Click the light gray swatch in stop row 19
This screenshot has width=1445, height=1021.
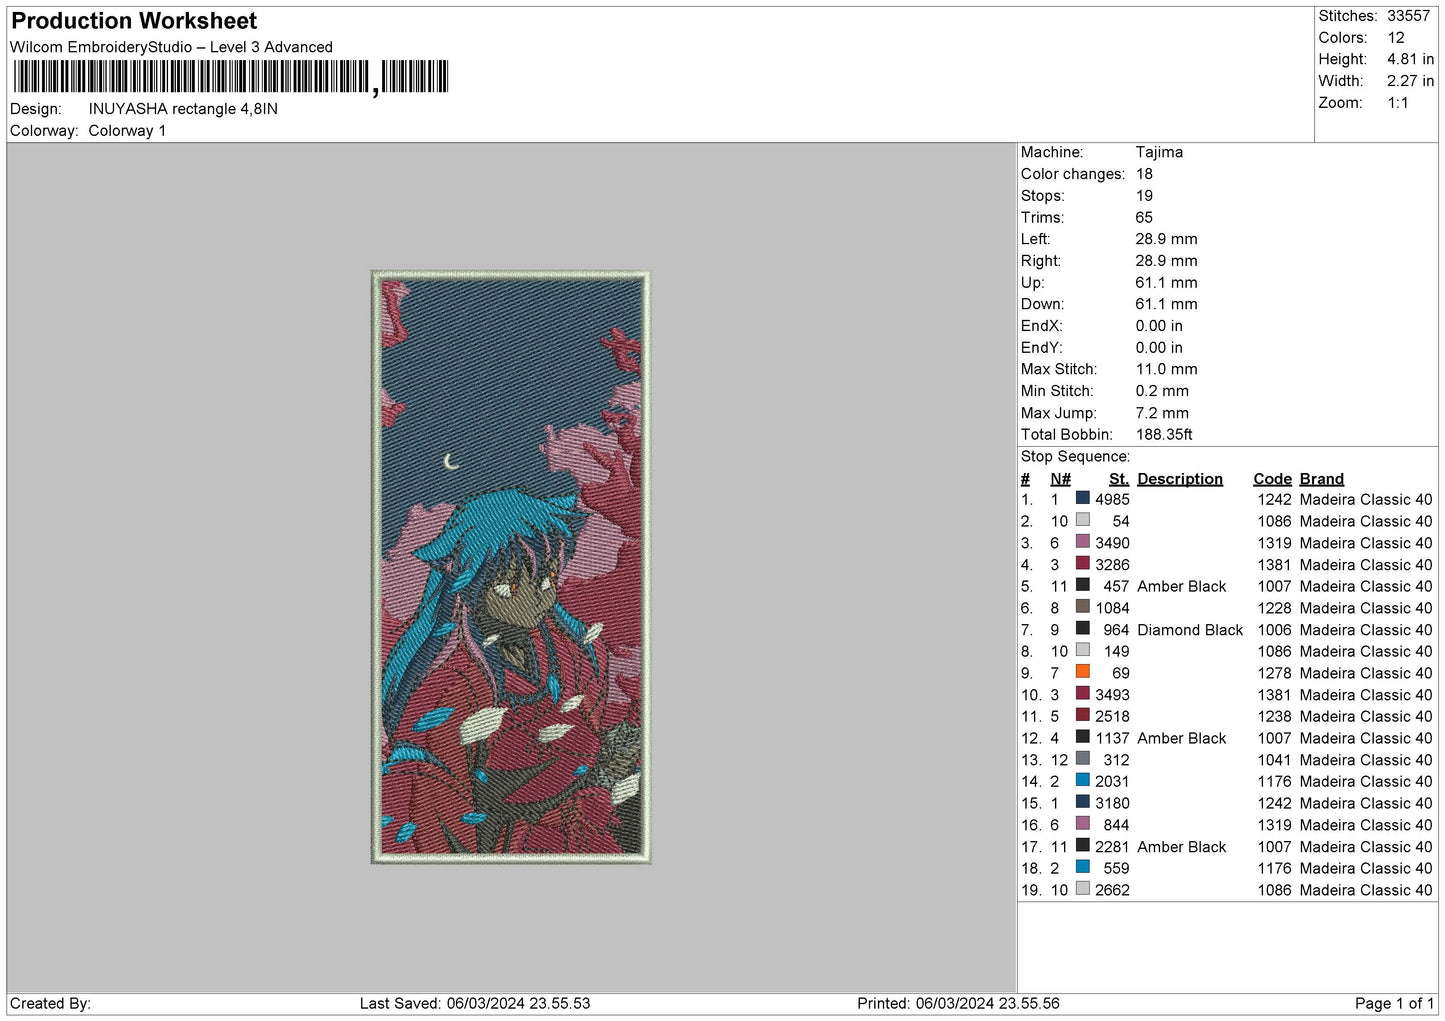1082,888
